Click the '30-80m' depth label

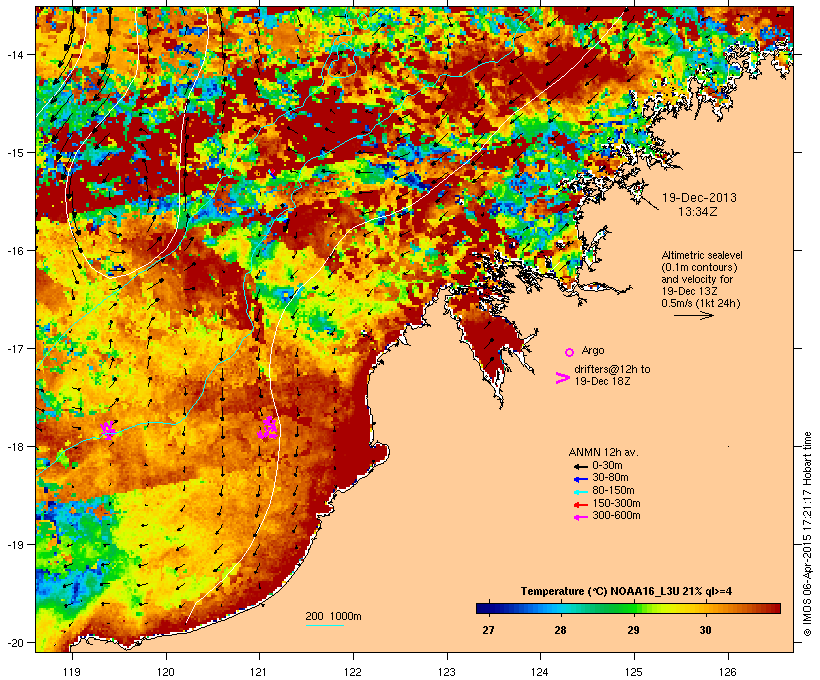click(610, 478)
